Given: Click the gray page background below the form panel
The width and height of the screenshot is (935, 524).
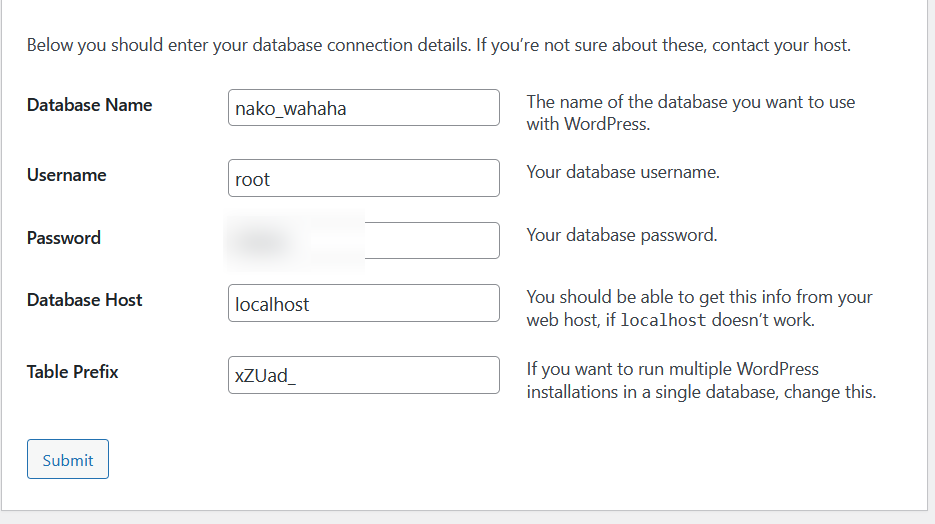Looking at the screenshot, I should coord(467,518).
